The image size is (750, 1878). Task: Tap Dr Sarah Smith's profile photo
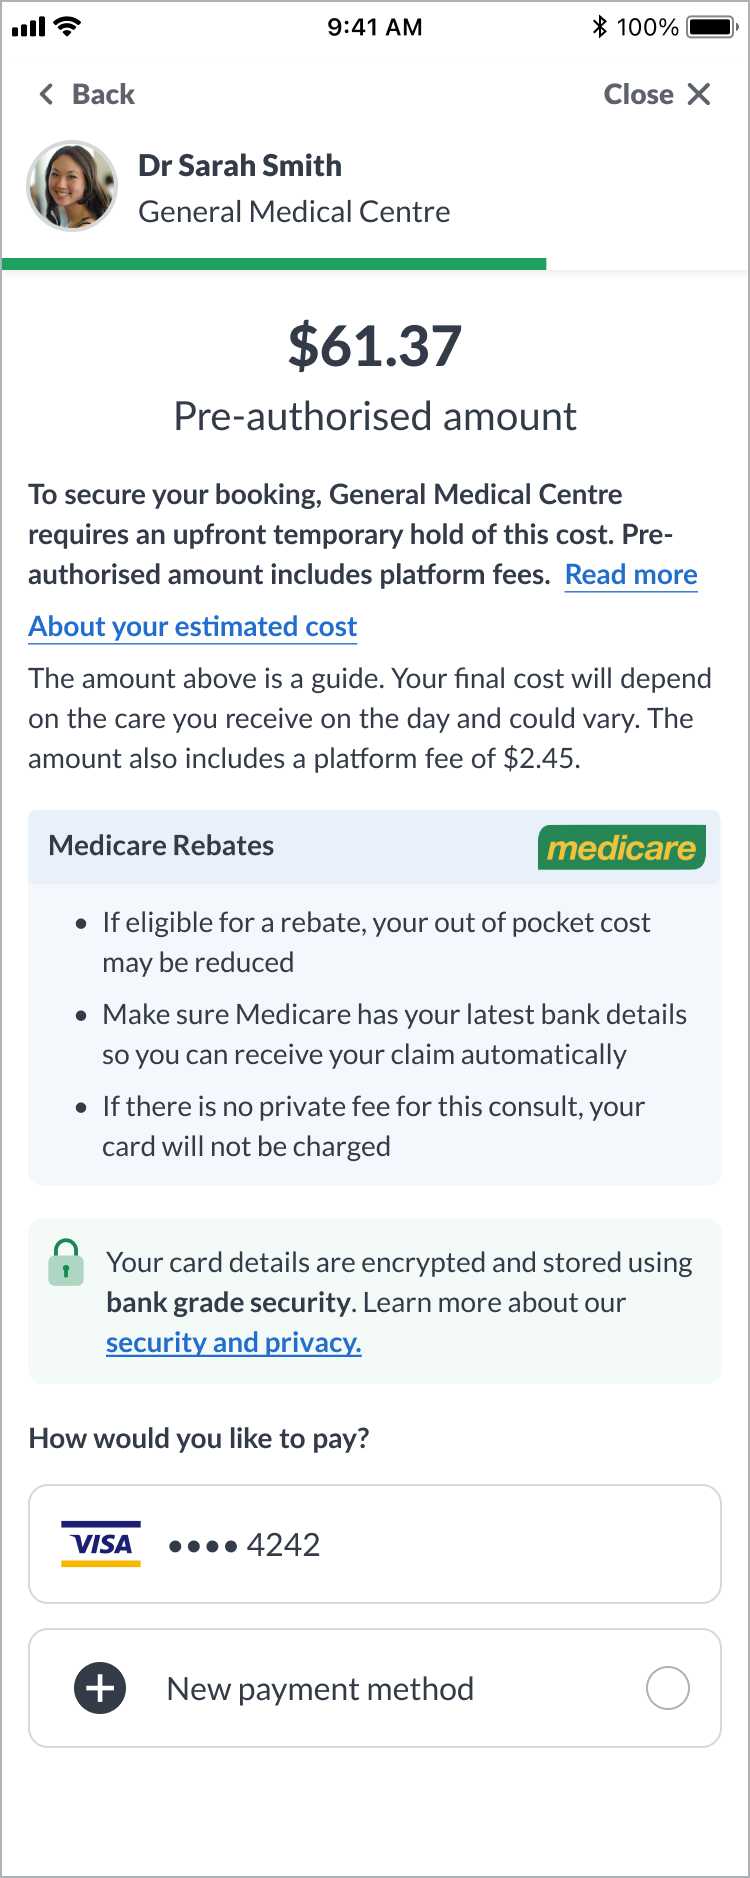tap(72, 186)
